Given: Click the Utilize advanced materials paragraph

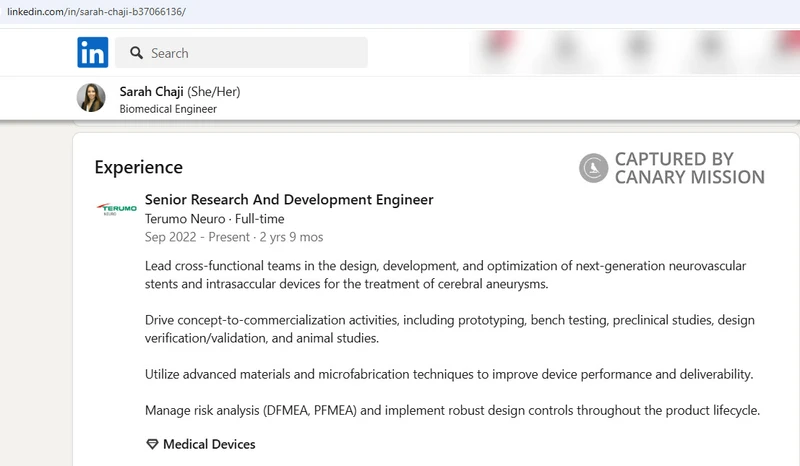Looking at the screenshot, I should pos(449,374).
